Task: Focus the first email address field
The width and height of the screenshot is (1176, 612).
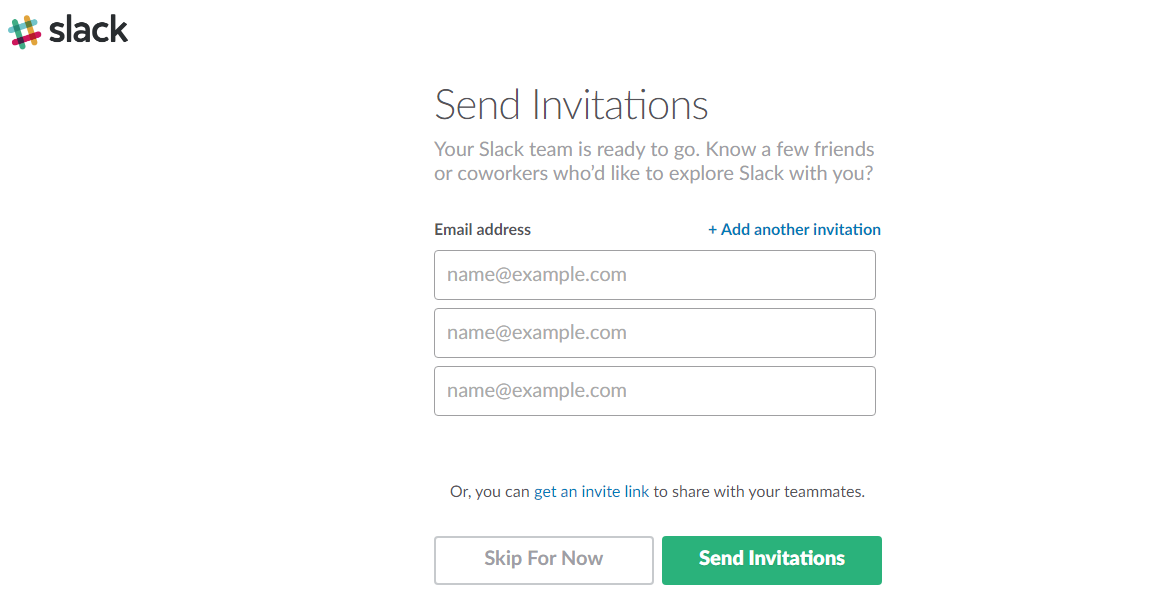Action: [x=654, y=275]
